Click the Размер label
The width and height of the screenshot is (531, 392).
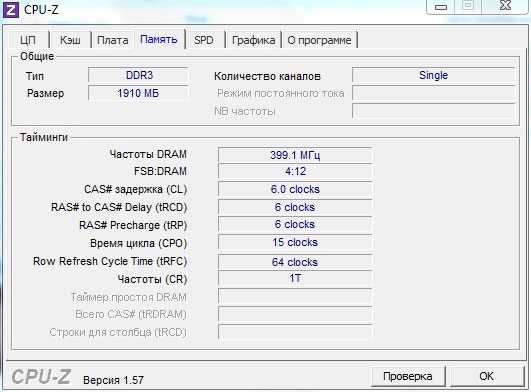[x=45, y=93]
